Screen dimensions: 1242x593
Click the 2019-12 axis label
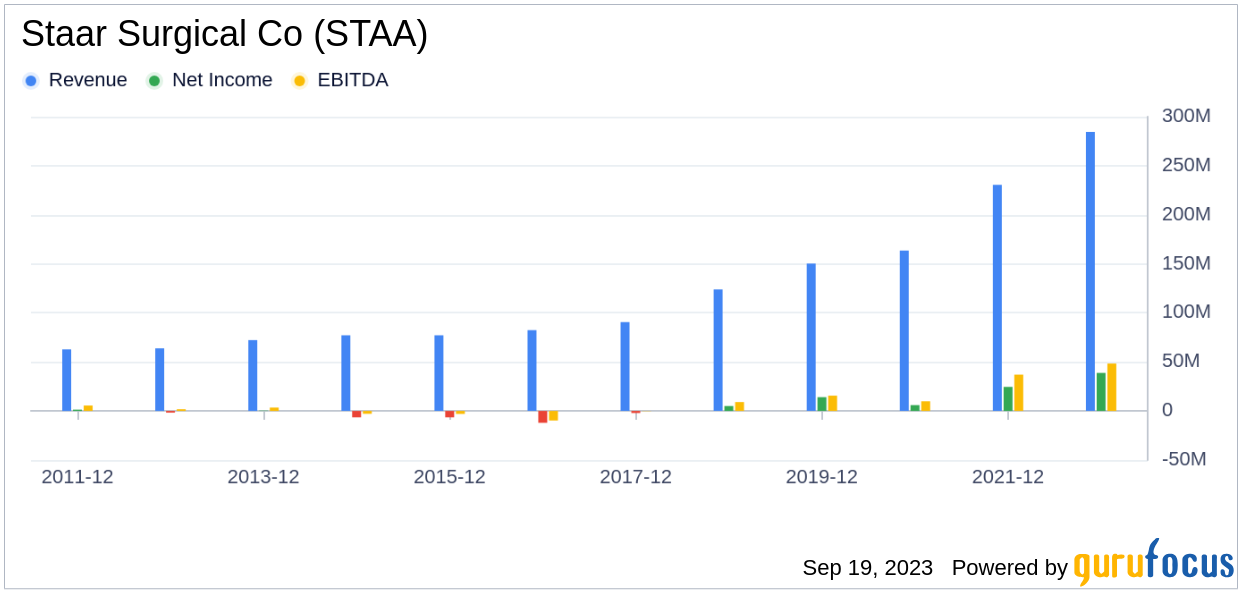(x=821, y=477)
